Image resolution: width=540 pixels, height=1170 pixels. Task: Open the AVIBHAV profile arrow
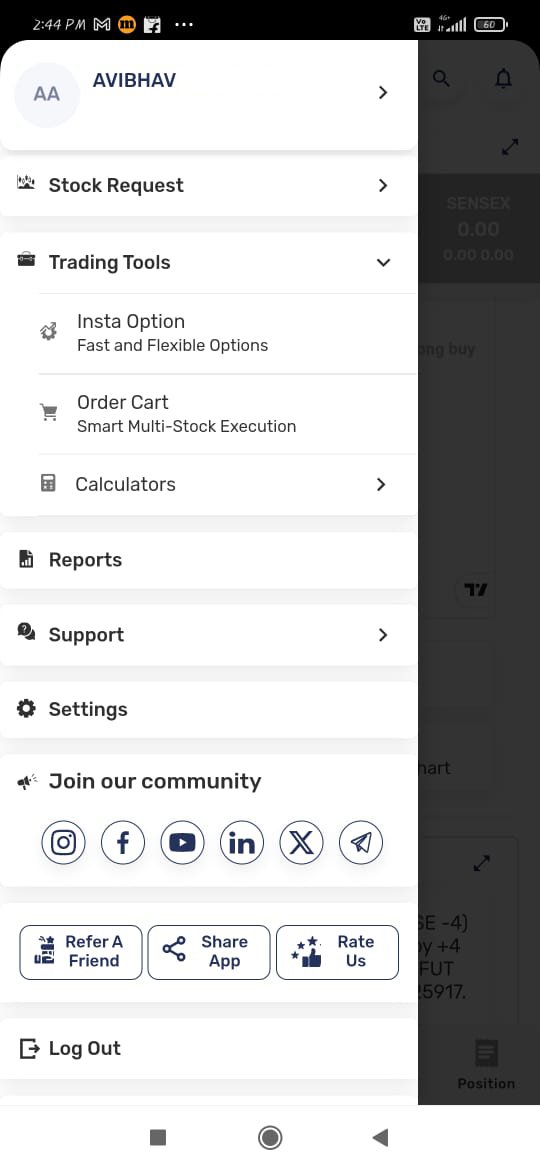[383, 93]
